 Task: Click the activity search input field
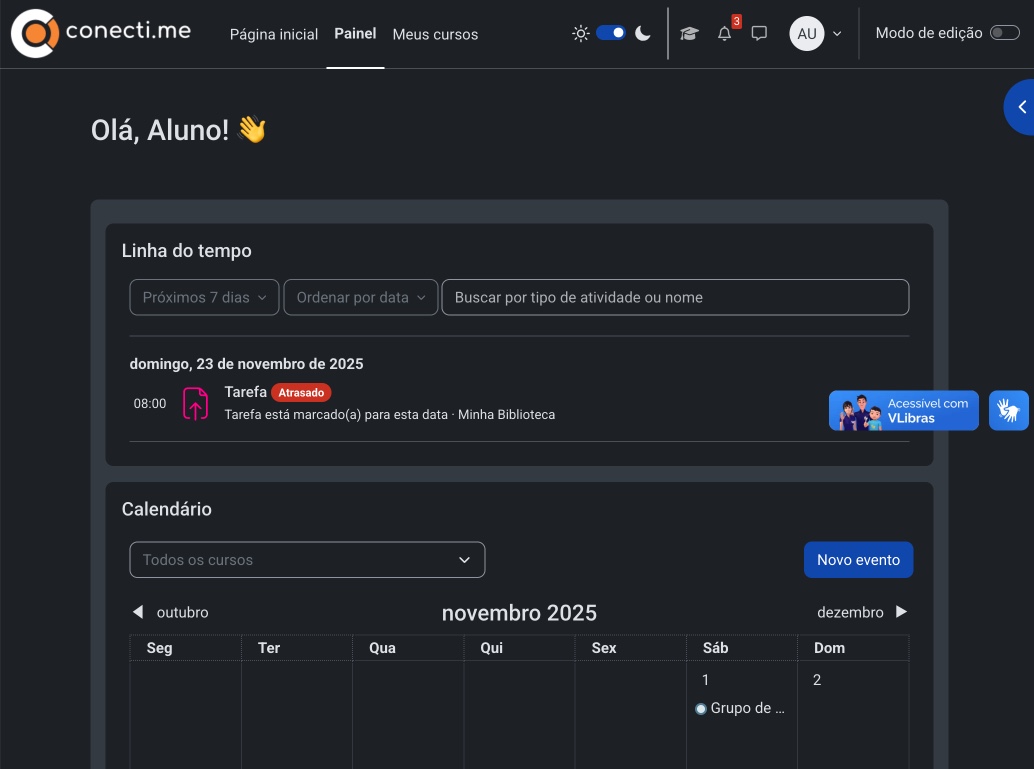click(675, 297)
